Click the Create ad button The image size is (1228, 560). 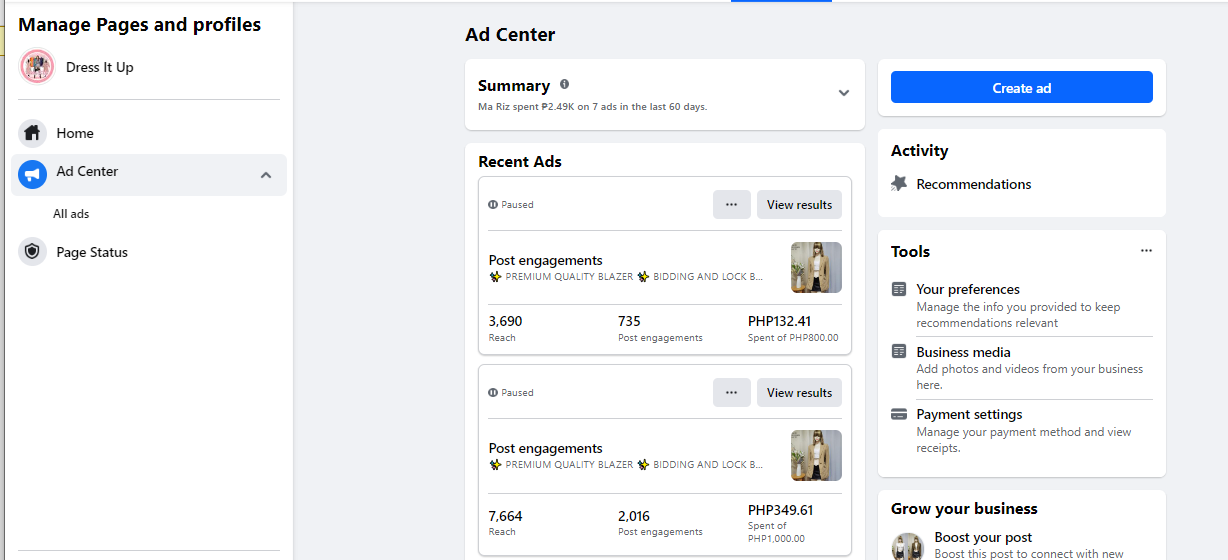click(x=1021, y=87)
